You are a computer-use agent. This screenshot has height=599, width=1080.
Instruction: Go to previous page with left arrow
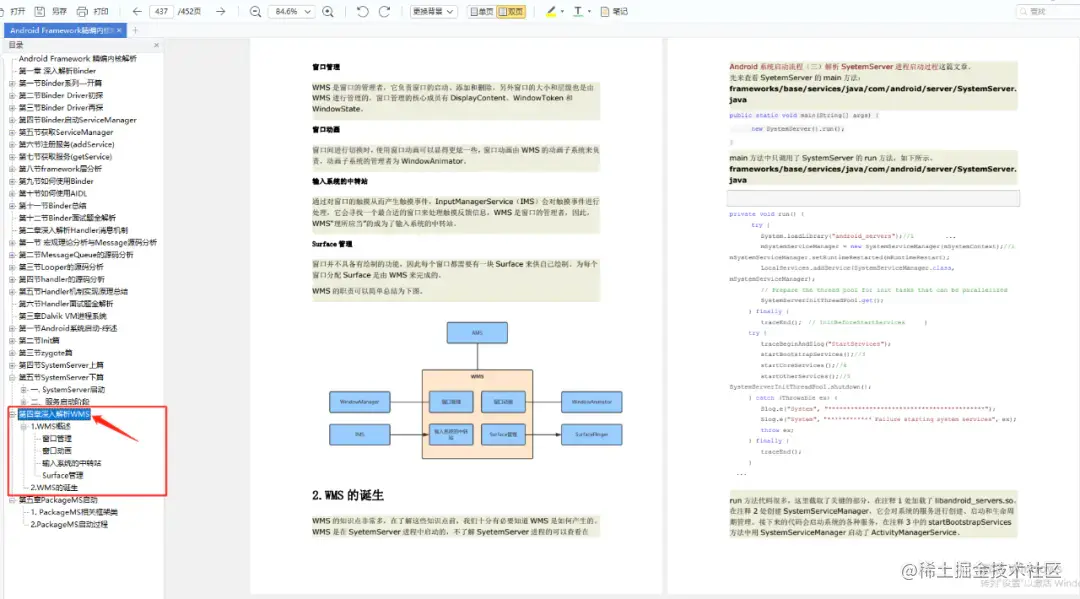click(136, 12)
